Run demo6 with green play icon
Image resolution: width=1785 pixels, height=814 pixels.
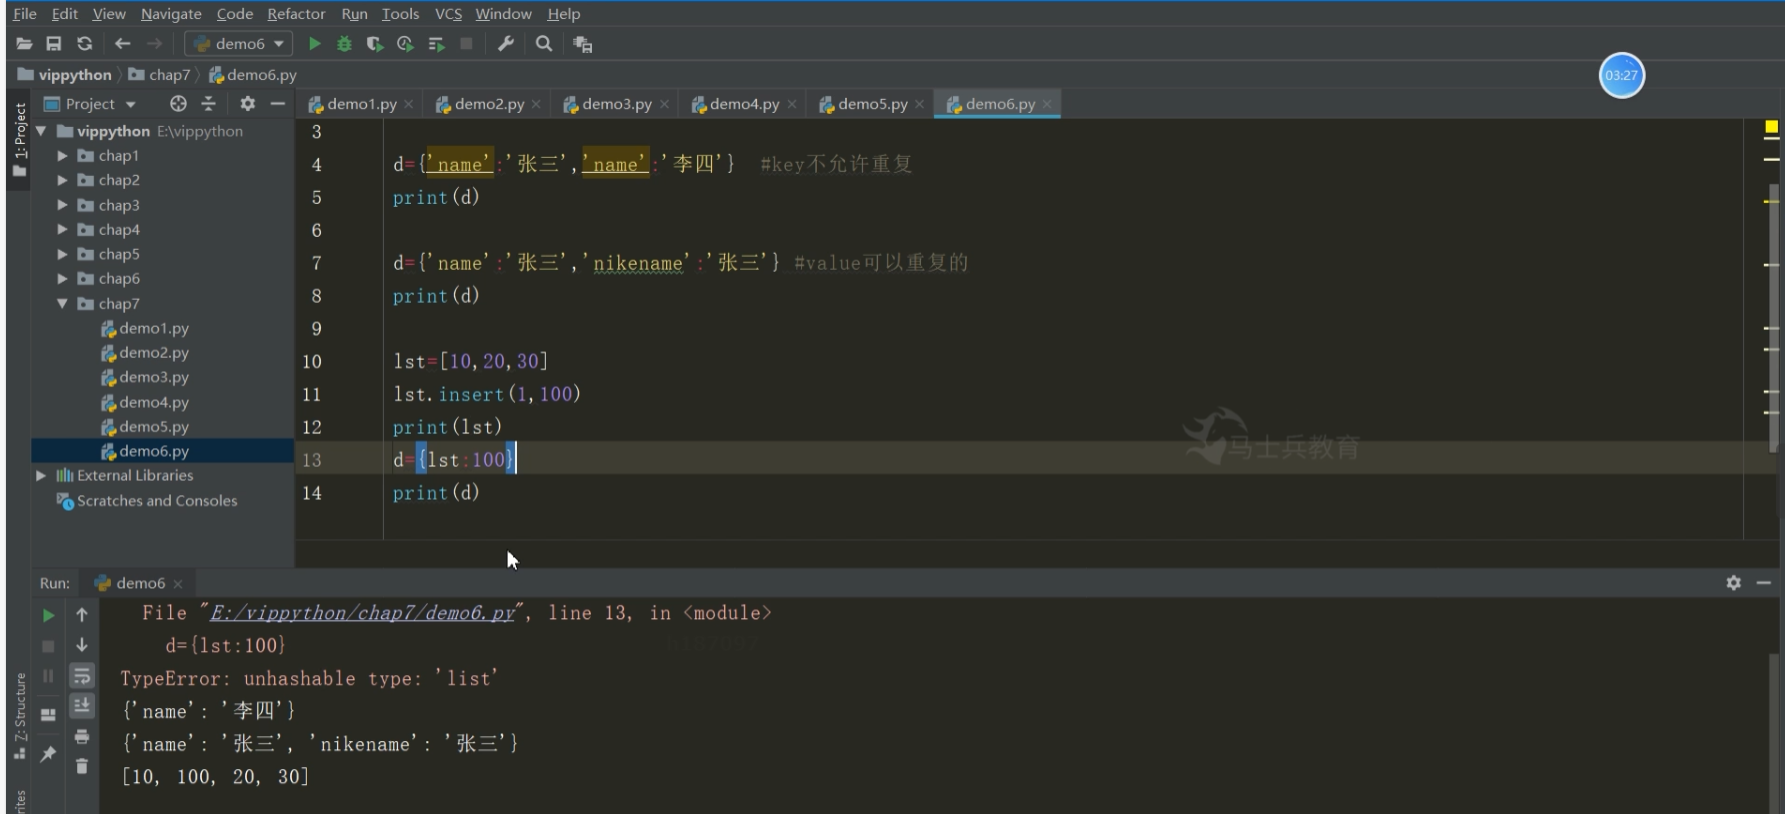pos(314,44)
